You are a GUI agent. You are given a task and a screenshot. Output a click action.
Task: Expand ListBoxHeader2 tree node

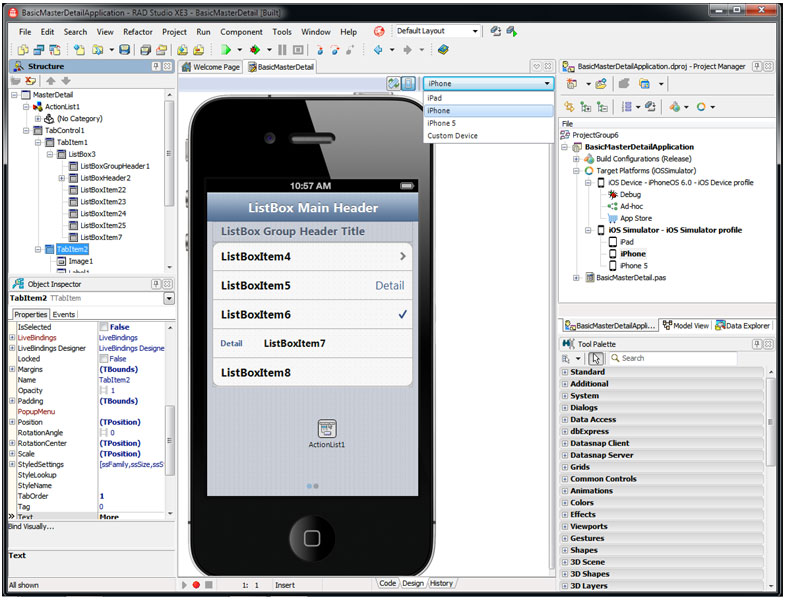pos(62,178)
